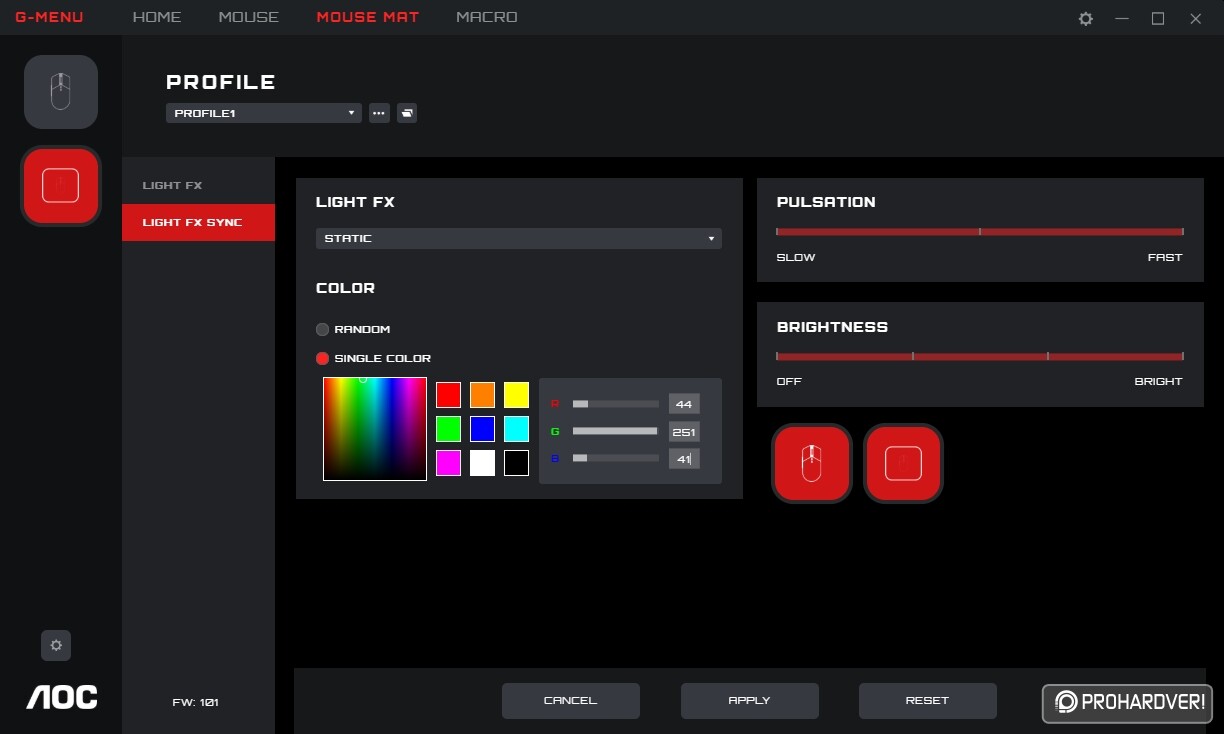
Task: Pick the green color swatch
Action: coord(448,429)
